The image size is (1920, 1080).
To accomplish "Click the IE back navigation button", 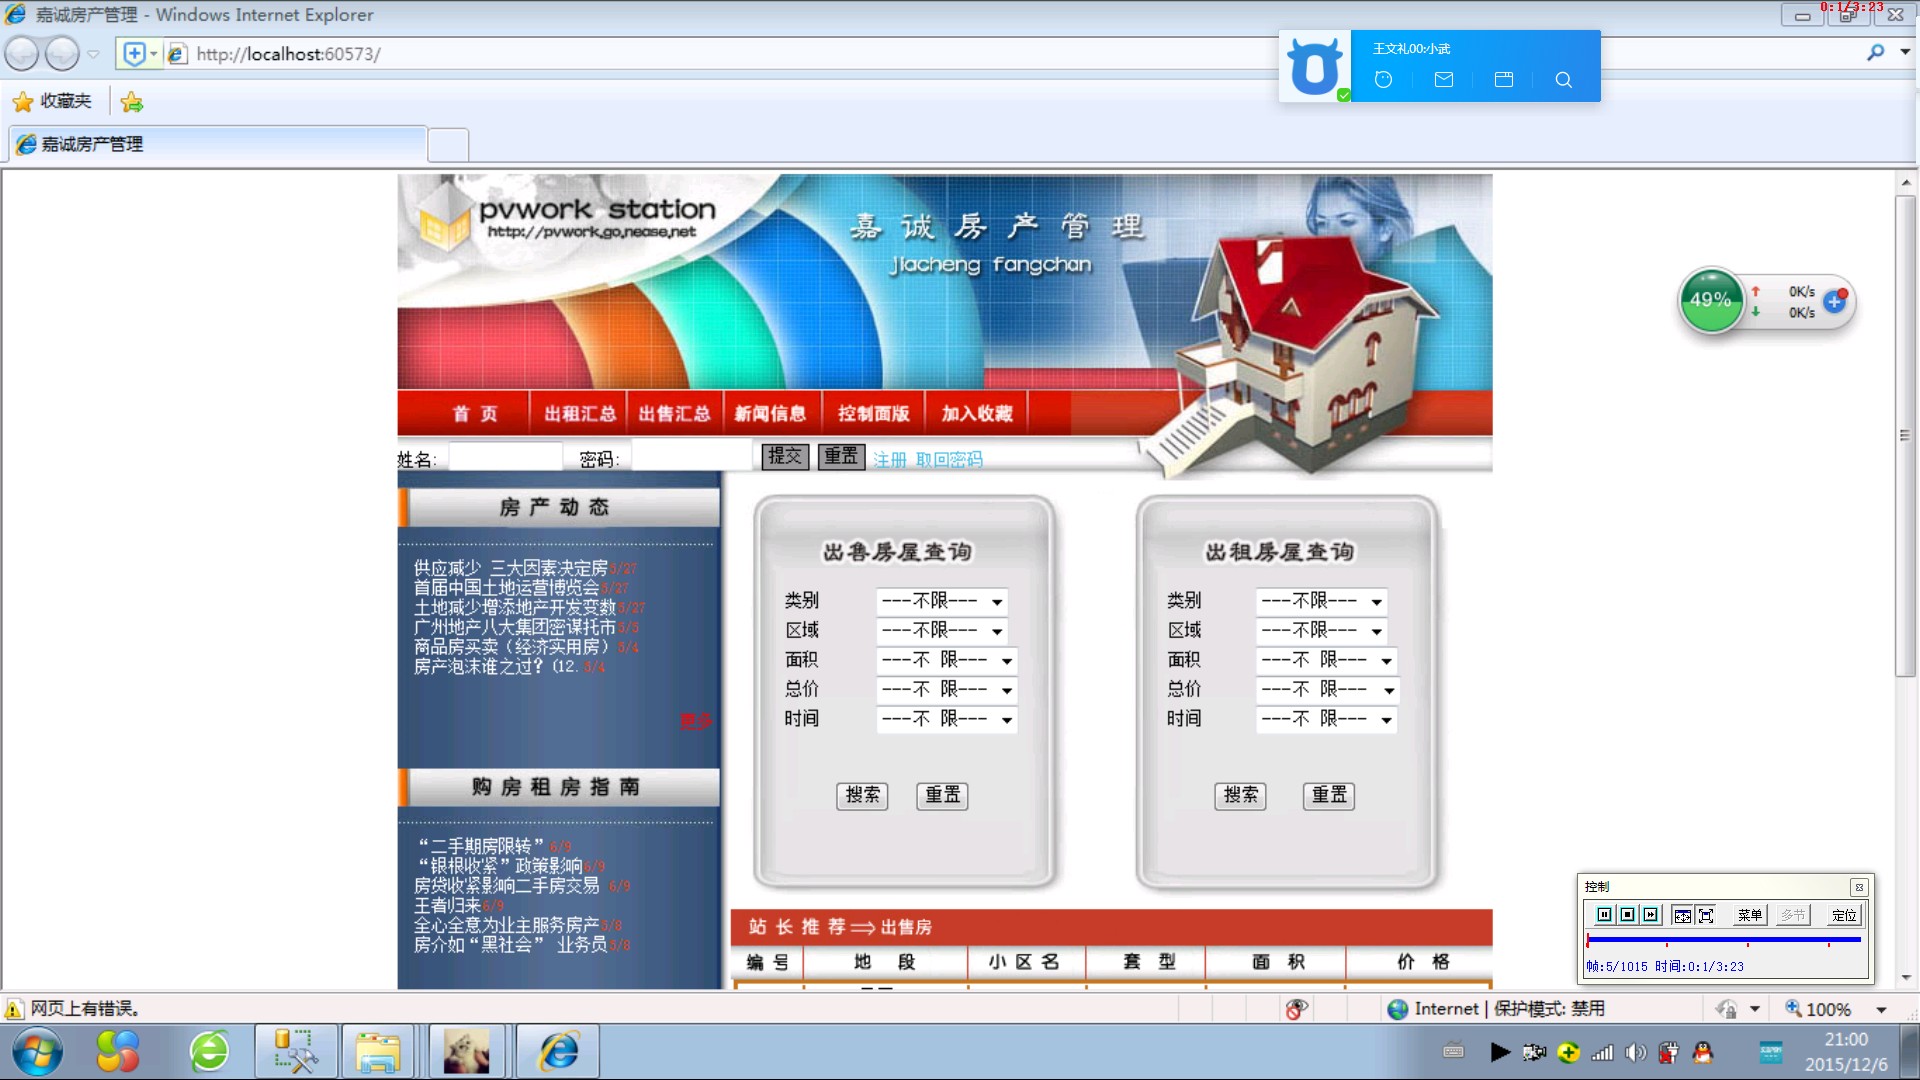I will tap(22, 54).
